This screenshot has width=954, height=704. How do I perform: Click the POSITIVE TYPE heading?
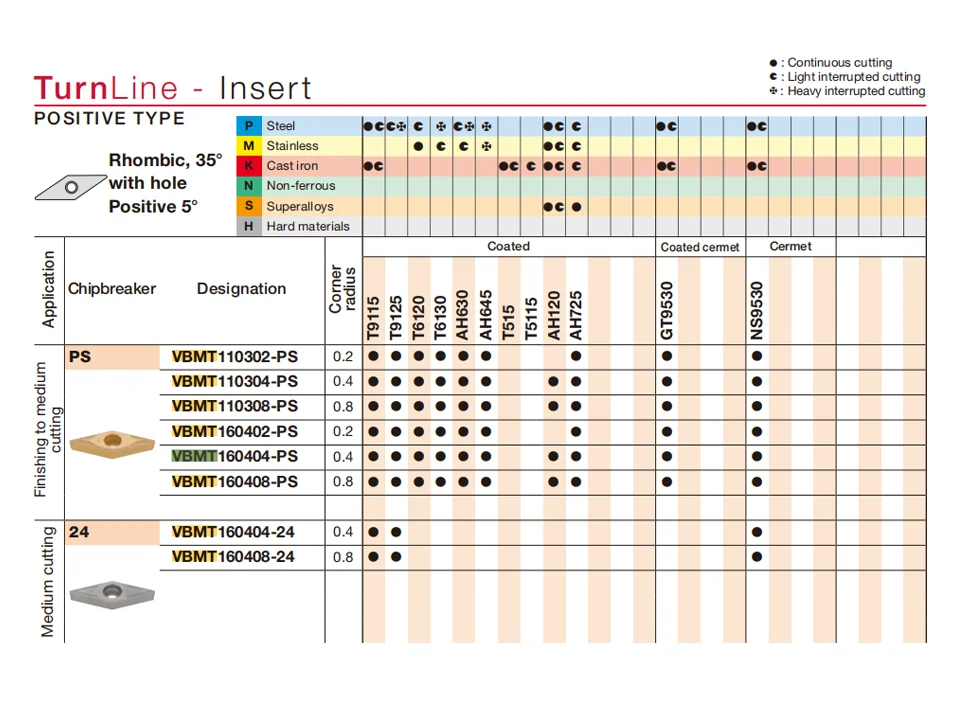coord(110,118)
